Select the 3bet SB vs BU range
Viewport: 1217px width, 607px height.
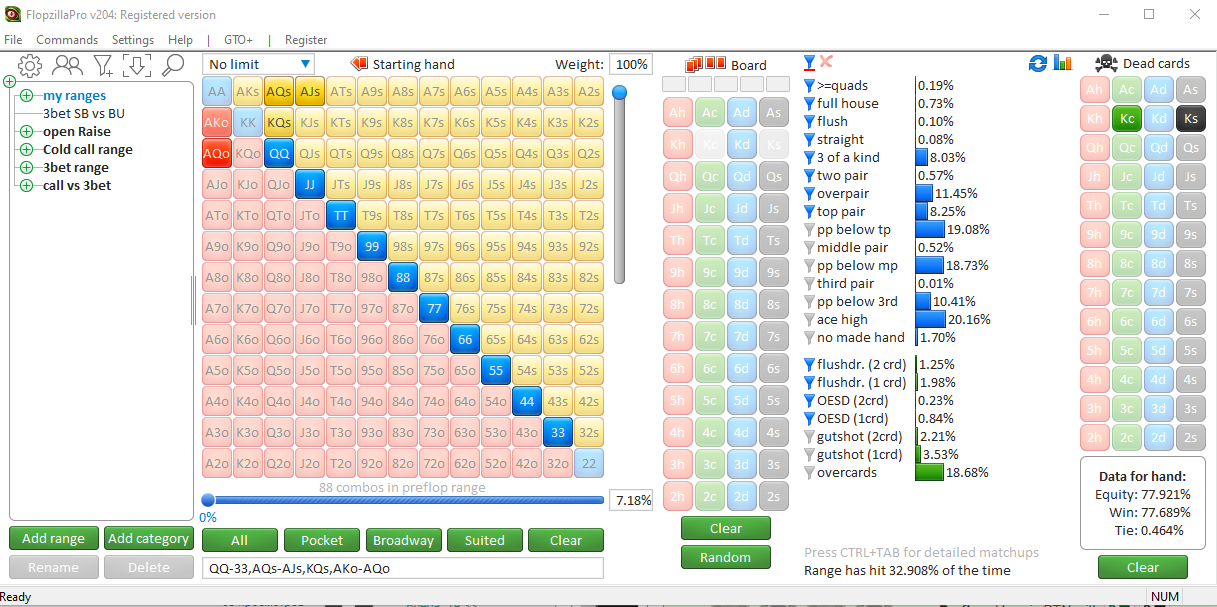tap(84, 114)
